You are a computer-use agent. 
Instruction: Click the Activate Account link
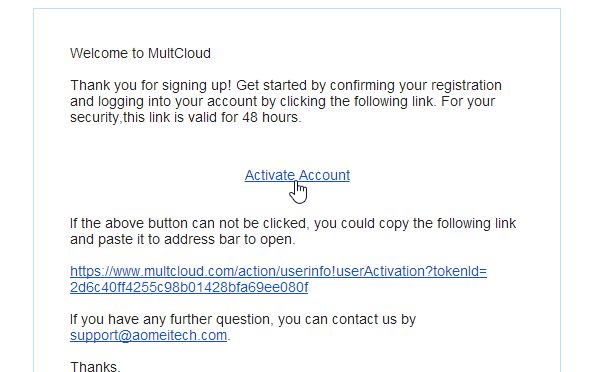pyautogui.click(x=297, y=175)
